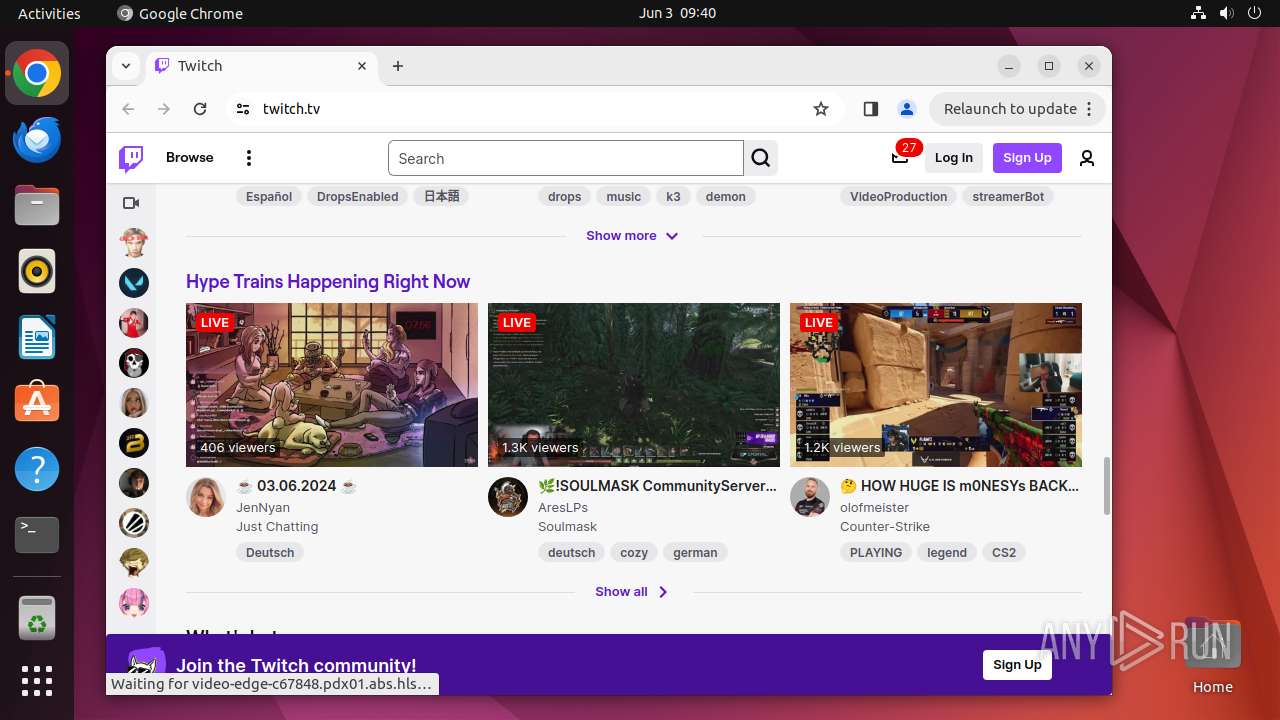Select the Twitch browser tab

pyautogui.click(x=261, y=66)
